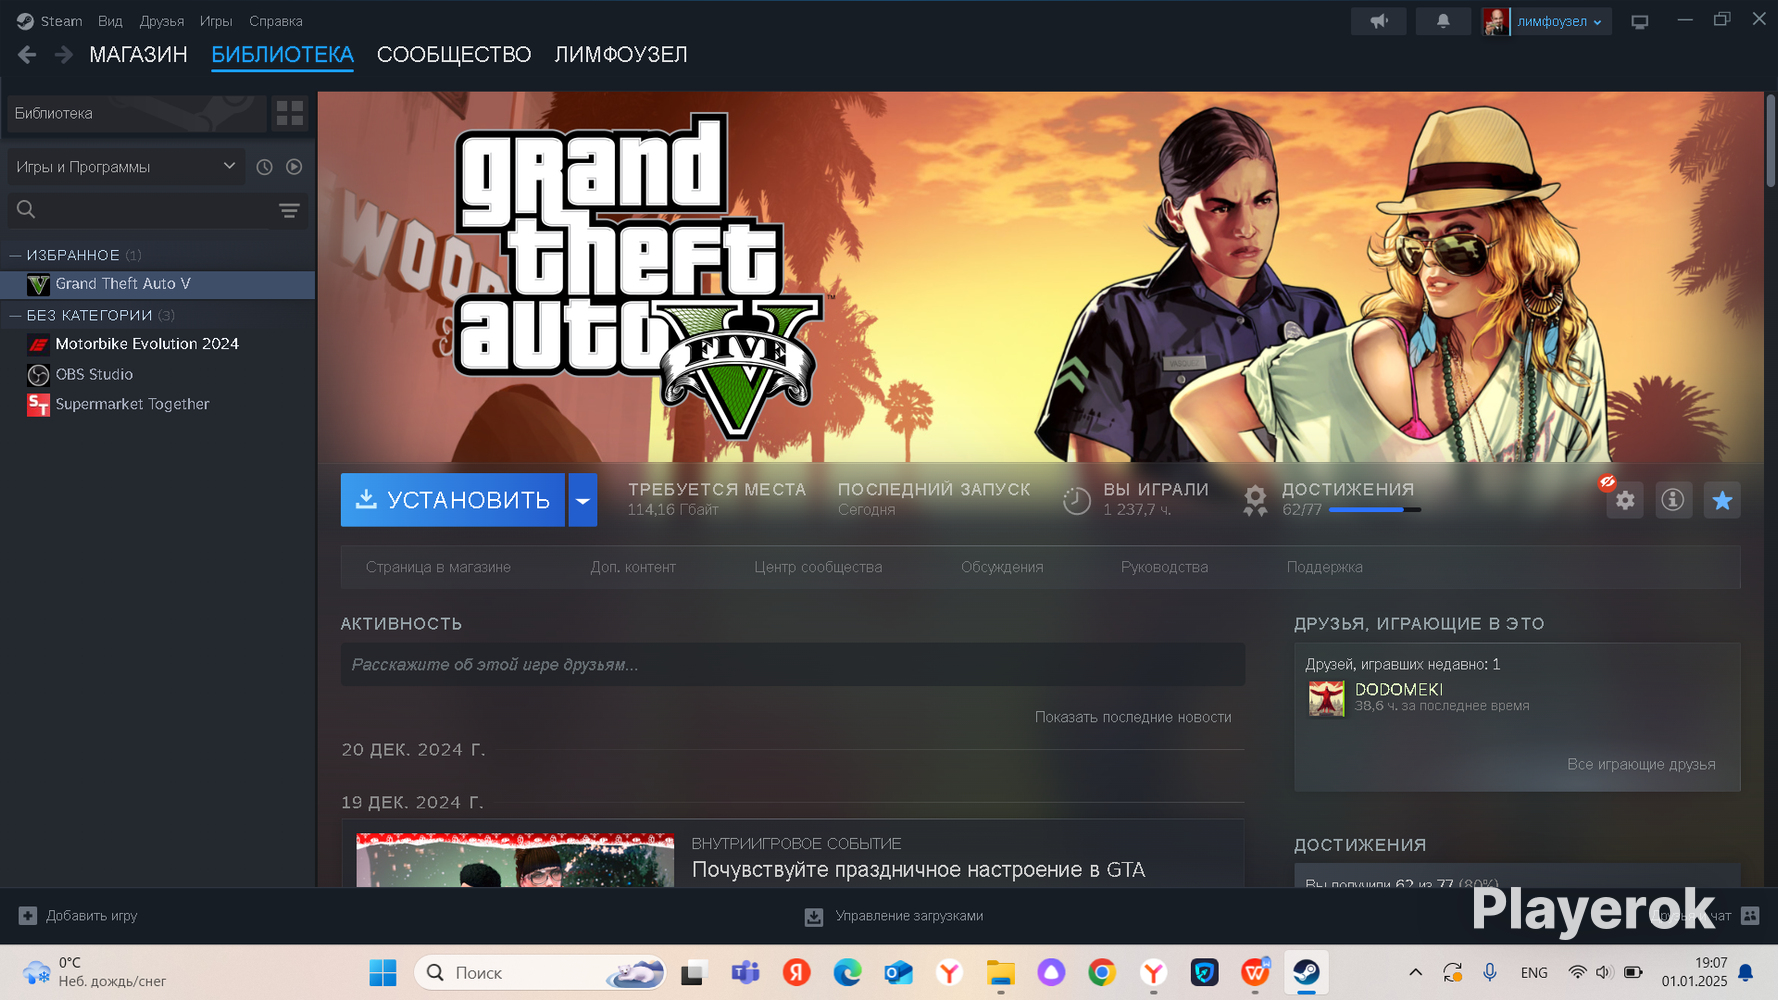Collapse the ИЗБРАННОЕ category
Viewport: 1778px width, 1000px height.
point(15,256)
